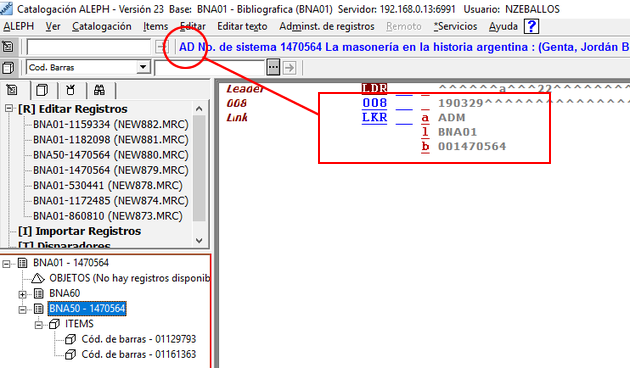Expand the BNA60 node

pos(22,294)
